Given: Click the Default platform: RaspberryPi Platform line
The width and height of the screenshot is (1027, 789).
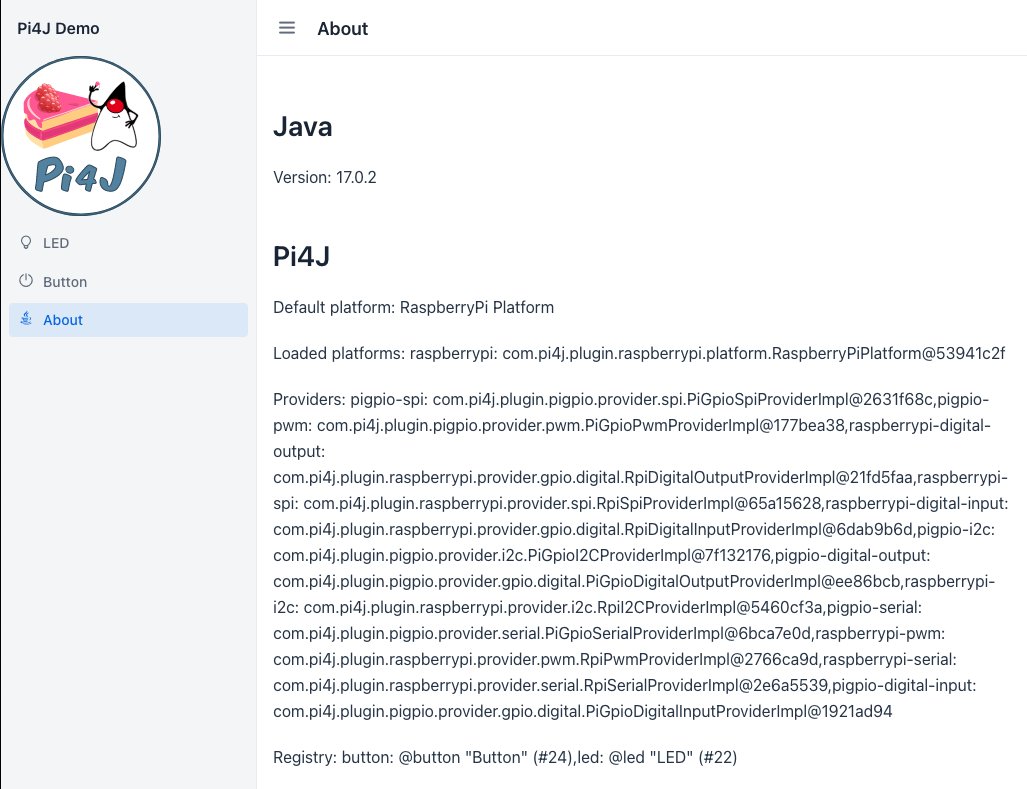Looking at the screenshot, I should pos(413,307).
